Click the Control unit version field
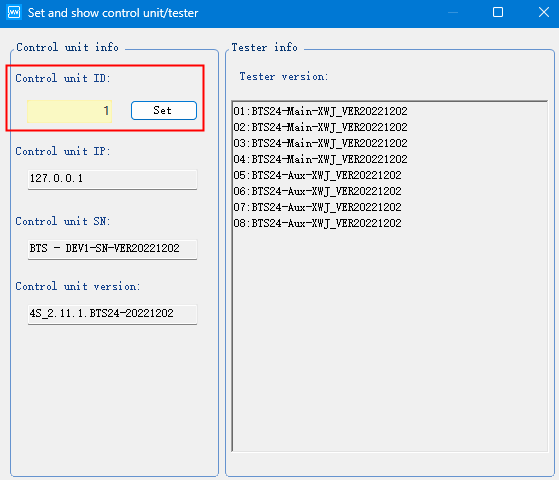This screenshot has height=480, width=559. (112, 314)
